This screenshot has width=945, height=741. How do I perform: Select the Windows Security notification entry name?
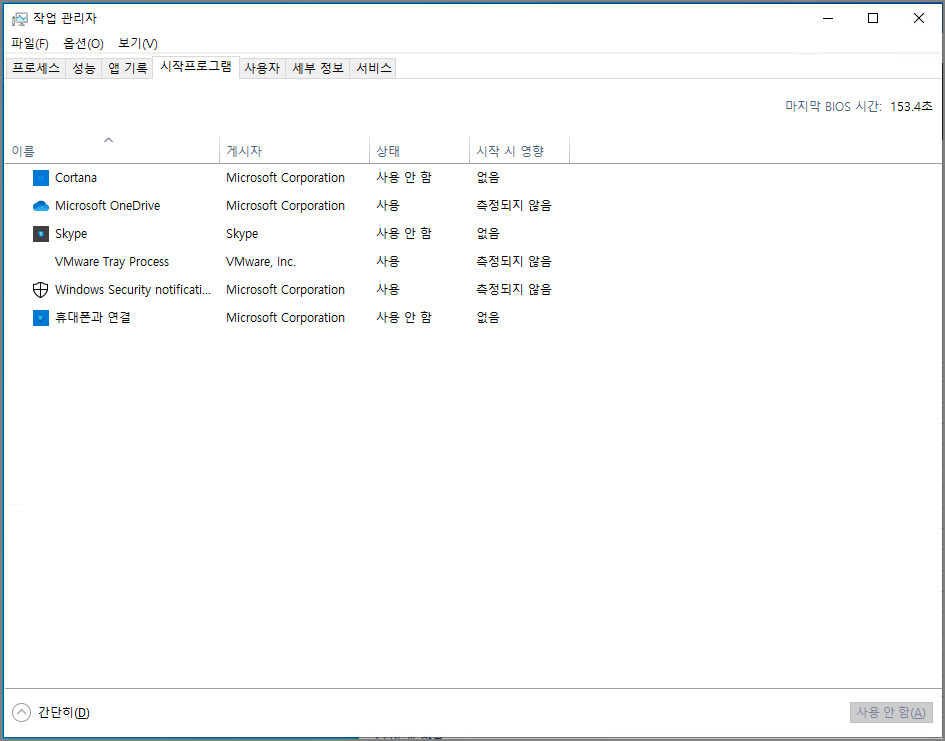(x=133, y=290)
